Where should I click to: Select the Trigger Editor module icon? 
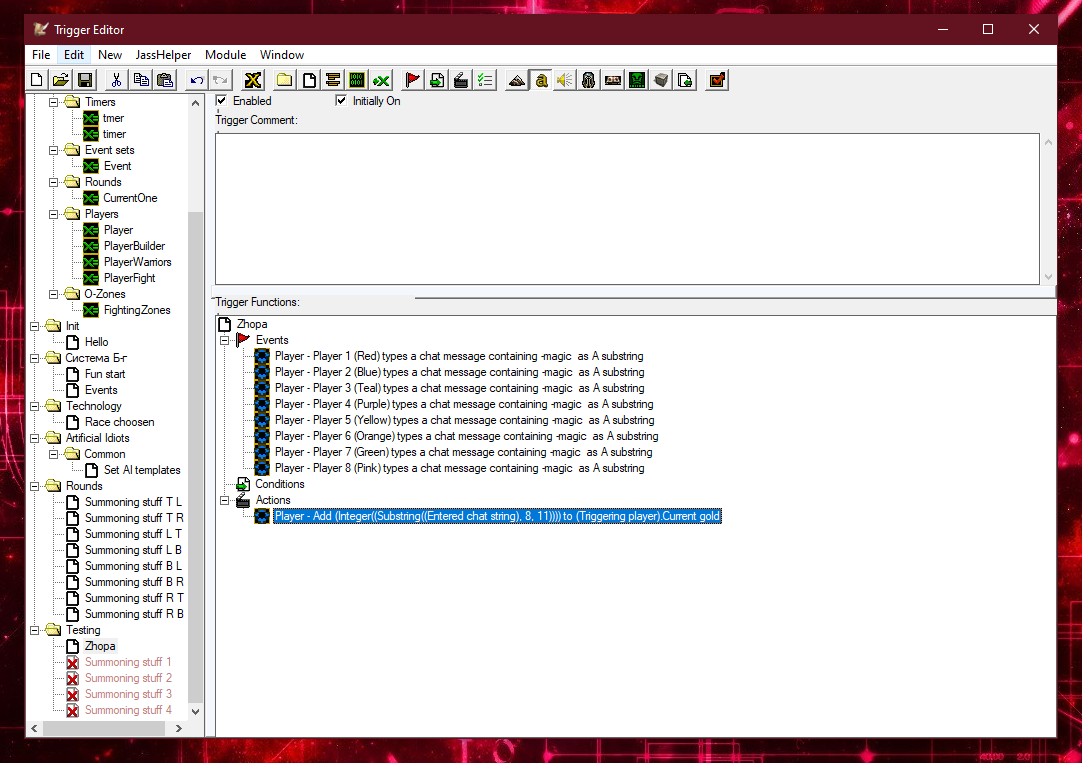pyautogui.click(x=541, y=80)
